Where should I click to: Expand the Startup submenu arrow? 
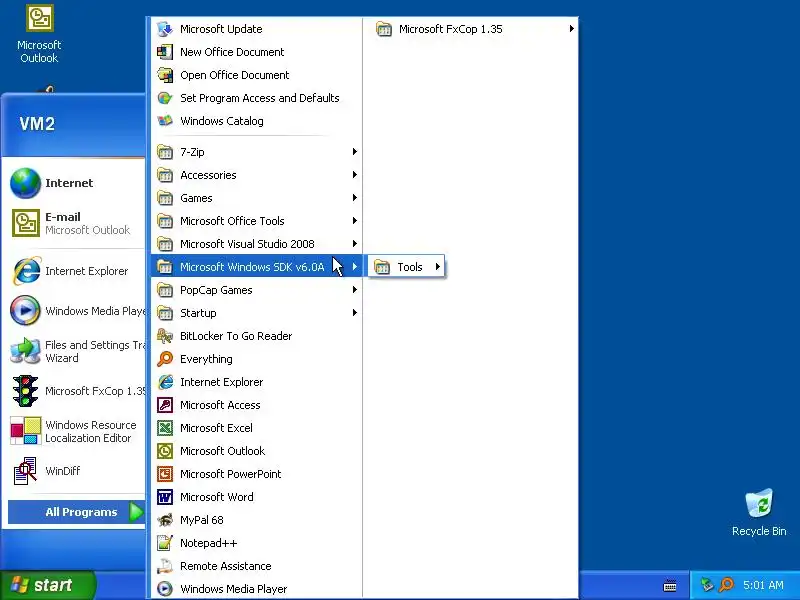click(355, 312)
